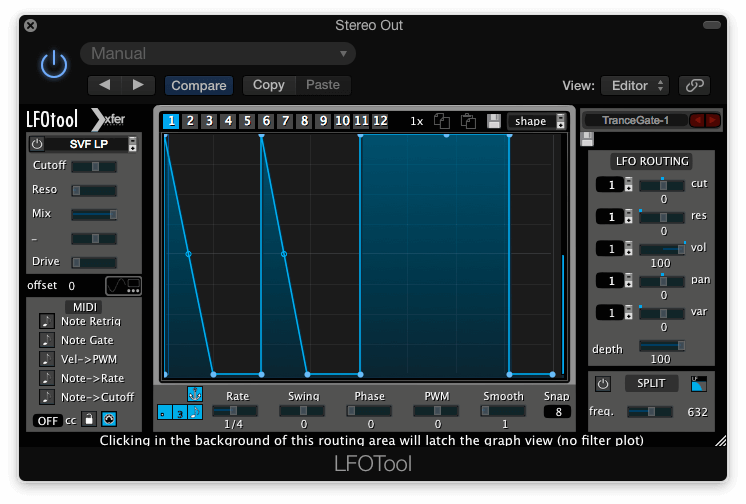
Task: Open the vol routing graph number selector
Action: tap(614, 249)
